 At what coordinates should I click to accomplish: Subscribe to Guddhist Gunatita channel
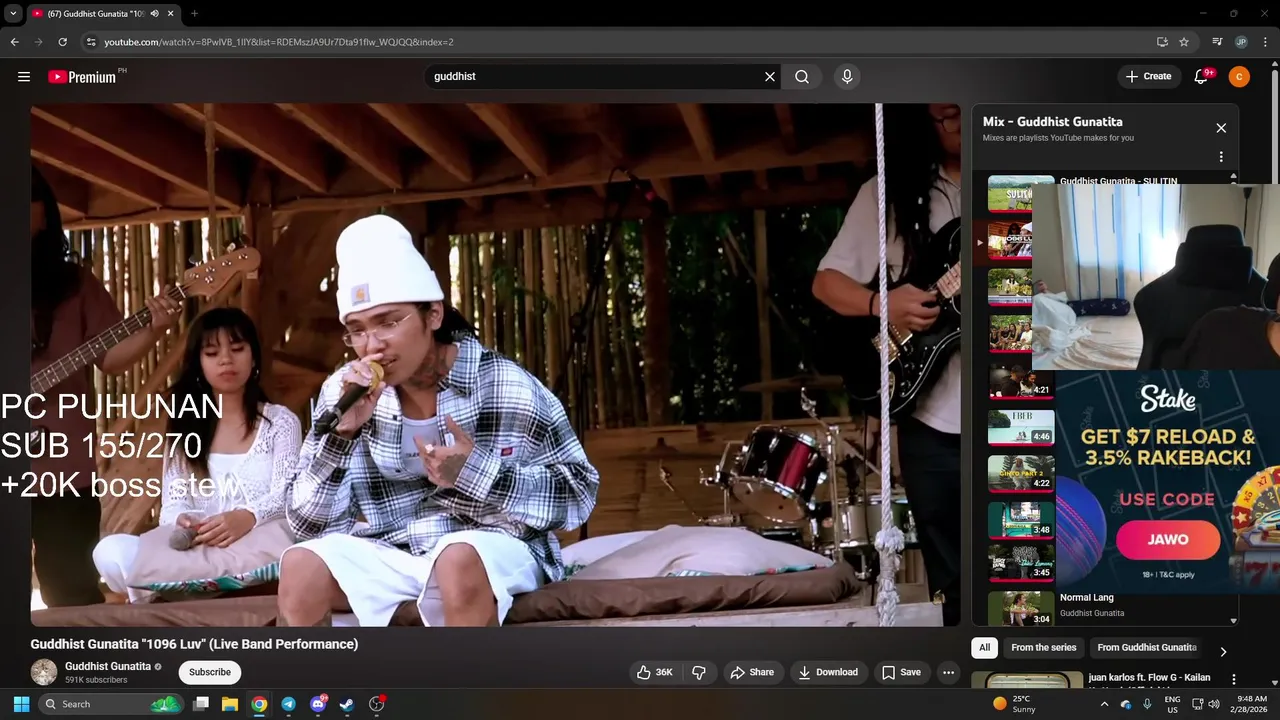(210, 672)
